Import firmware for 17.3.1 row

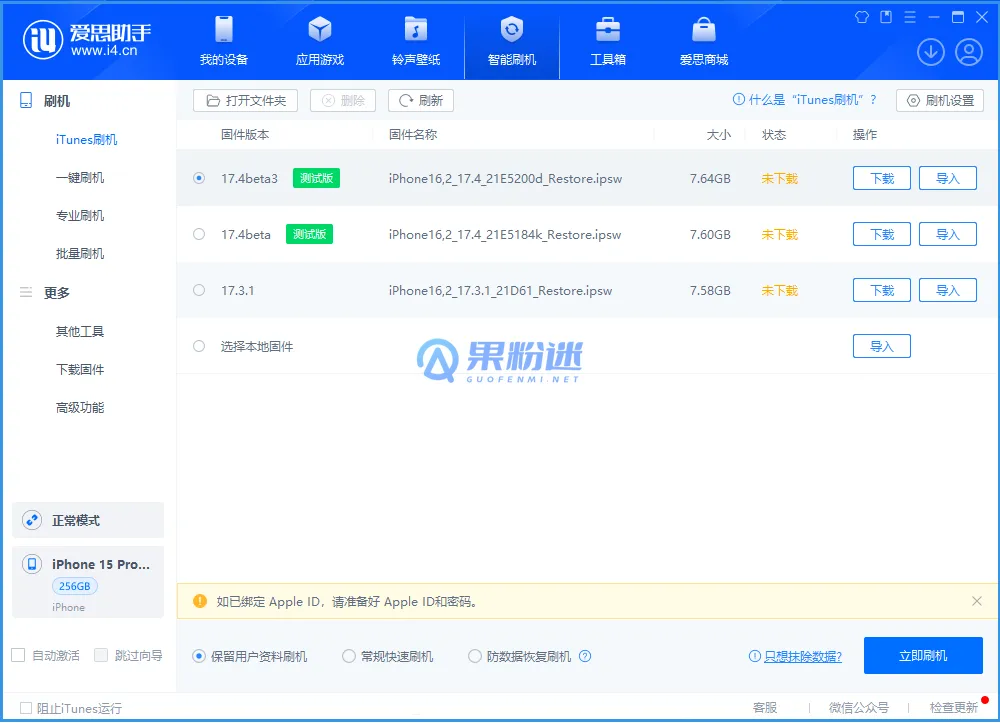pos(948,290)
